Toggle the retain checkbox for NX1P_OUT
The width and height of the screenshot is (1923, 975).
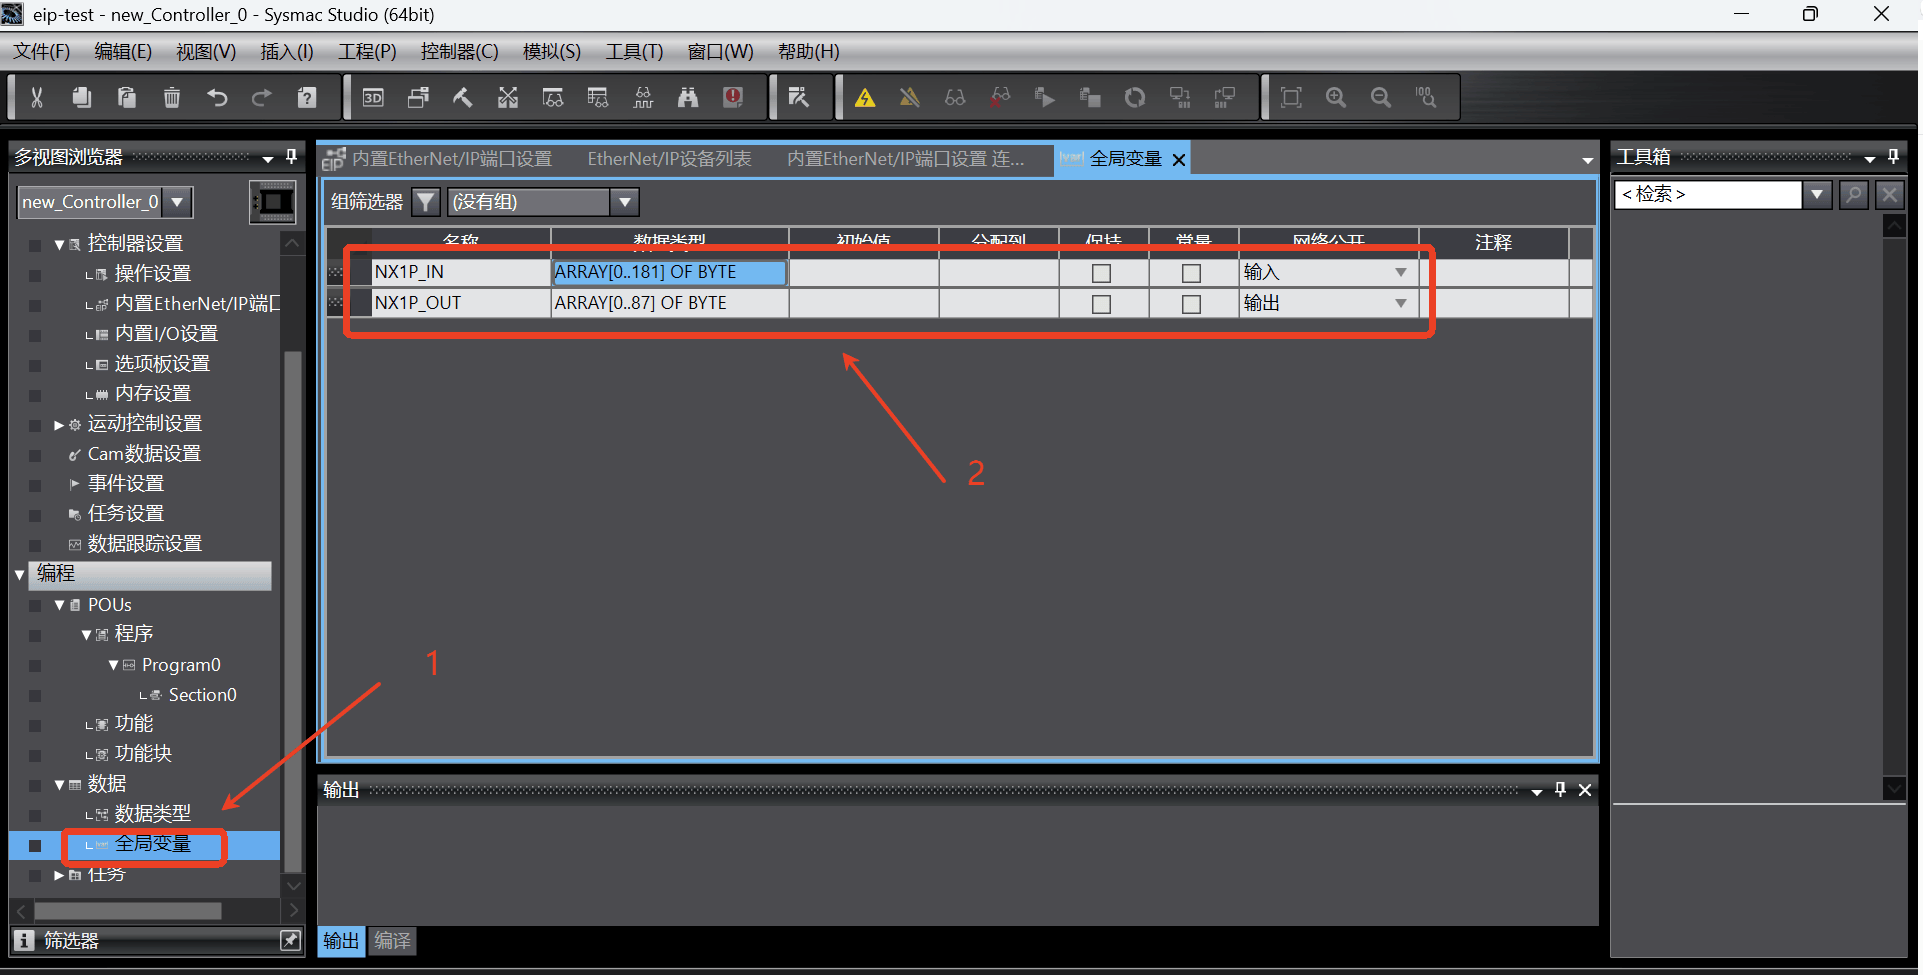tap(1102, 304)
